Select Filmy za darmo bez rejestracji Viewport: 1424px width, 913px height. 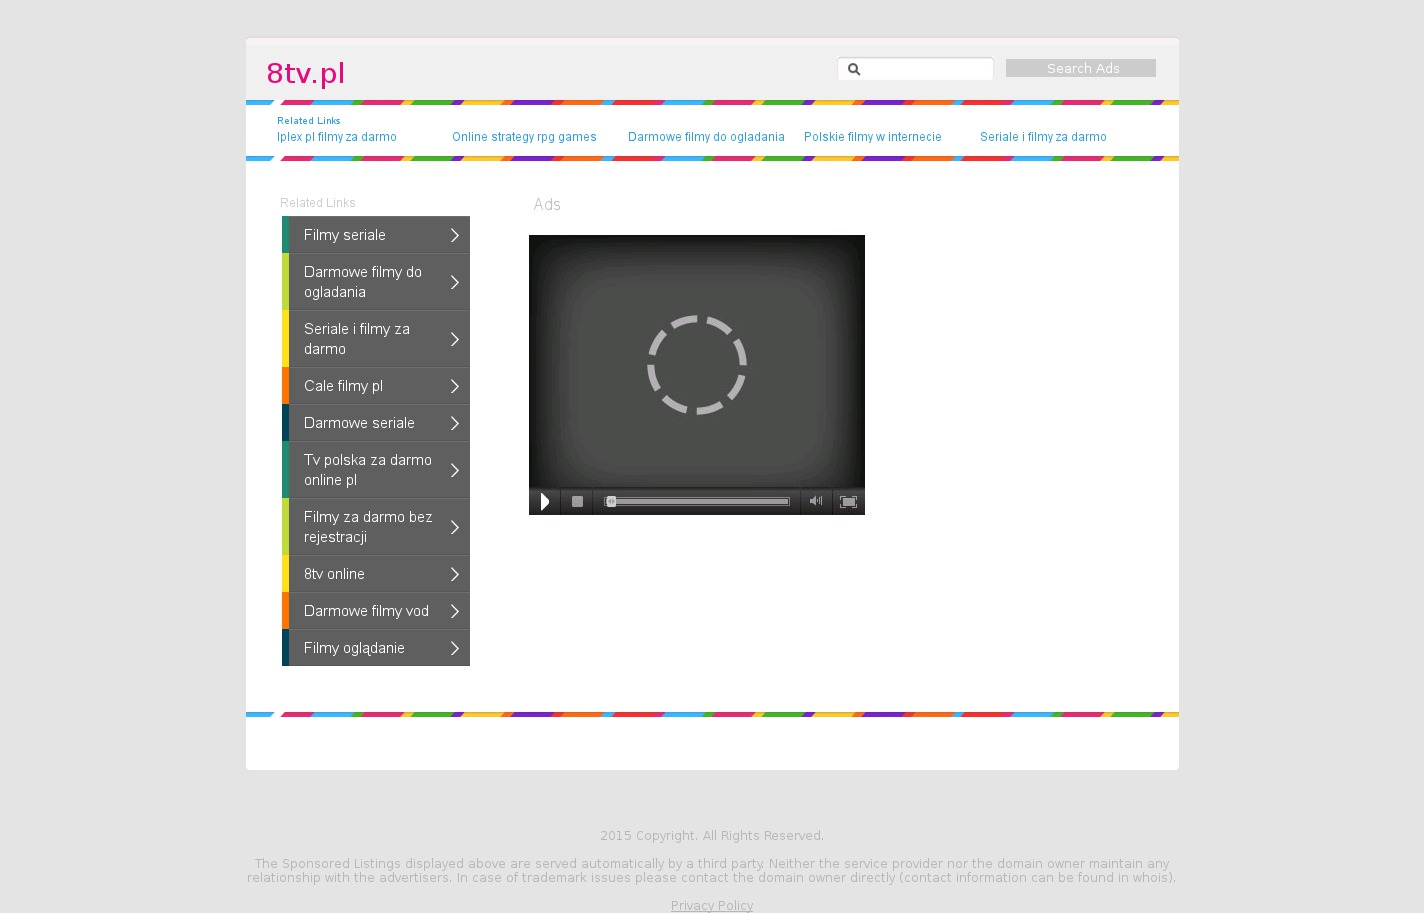368,527
